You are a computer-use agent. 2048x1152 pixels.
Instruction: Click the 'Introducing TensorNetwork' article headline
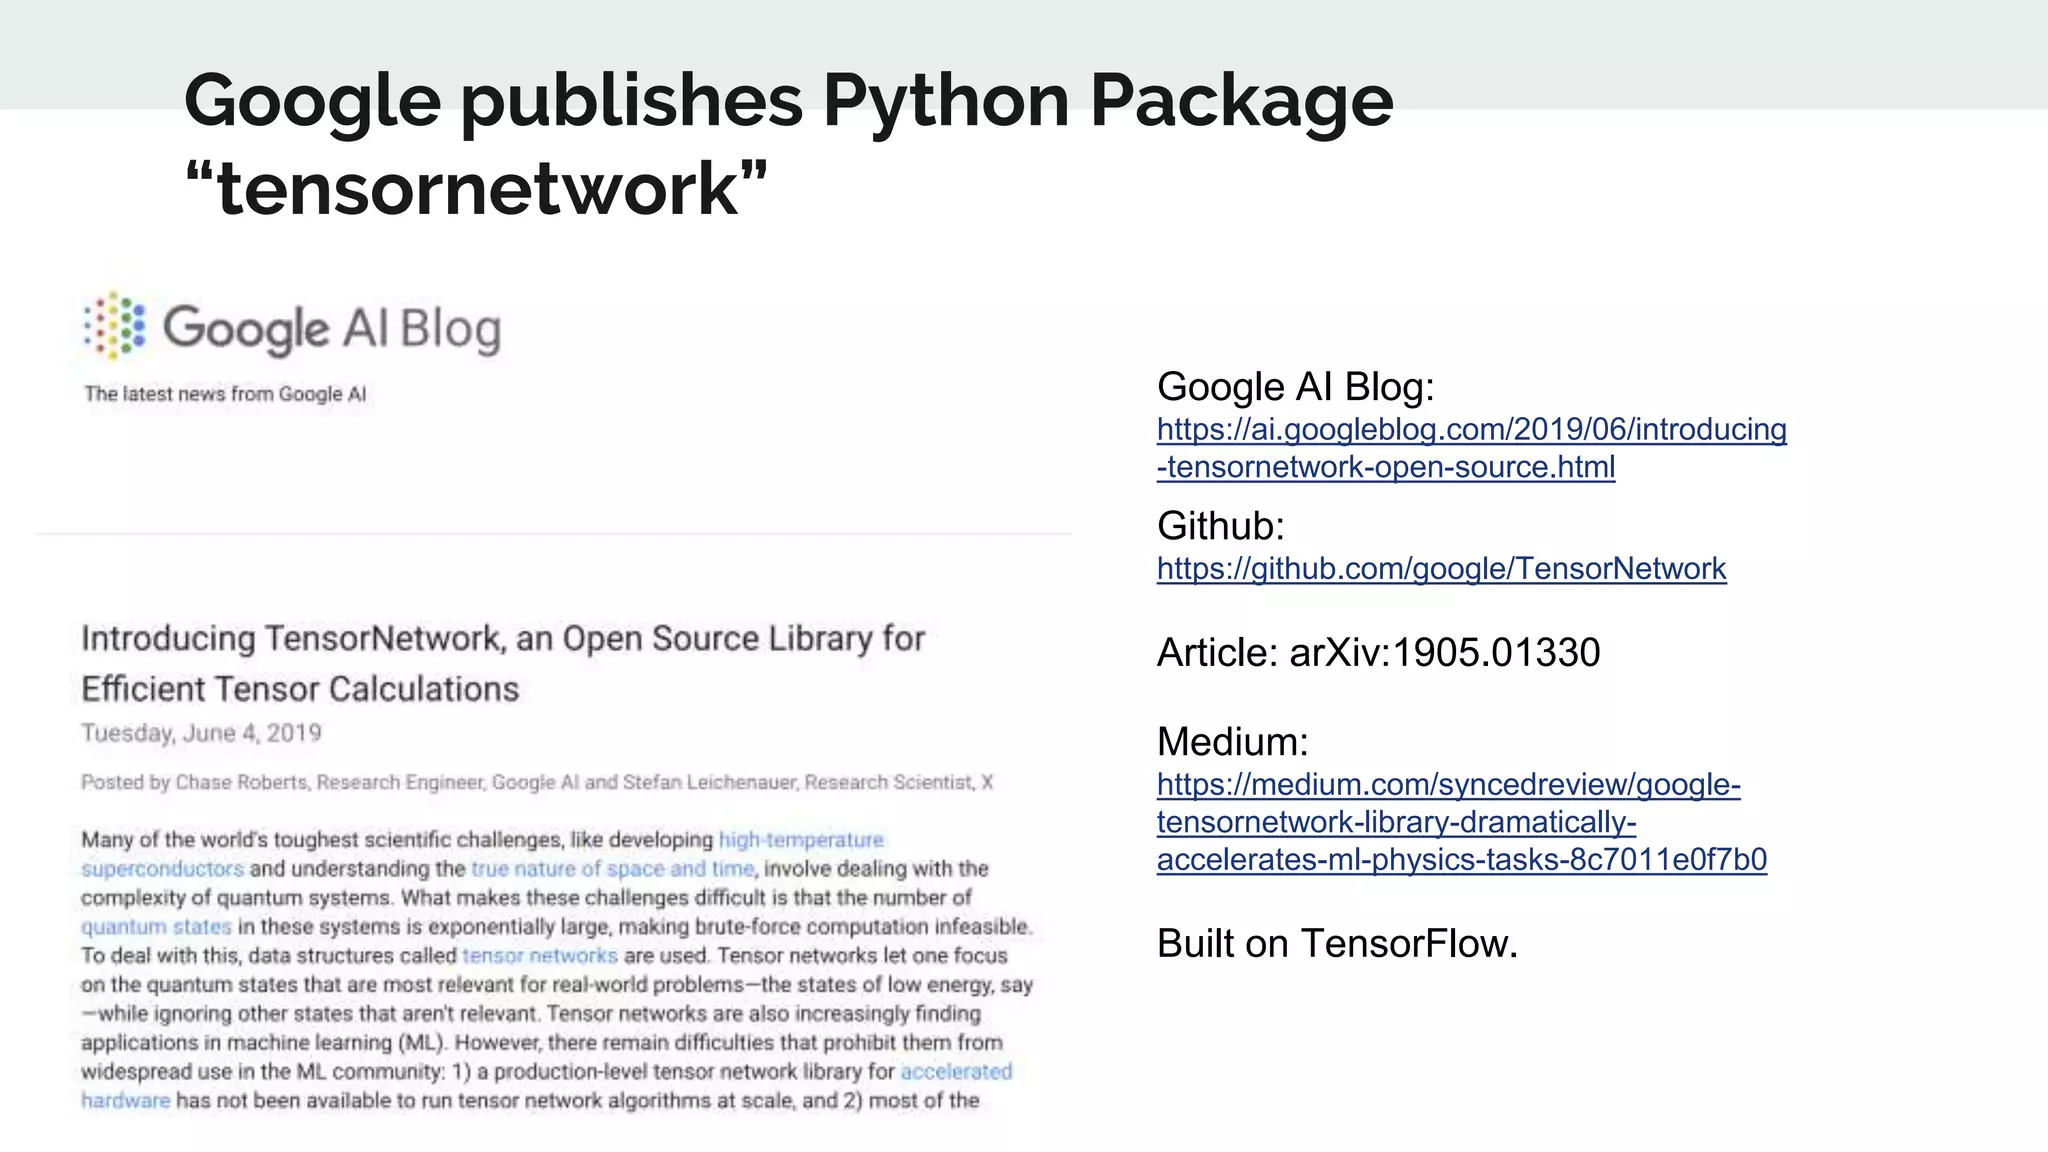503,639
